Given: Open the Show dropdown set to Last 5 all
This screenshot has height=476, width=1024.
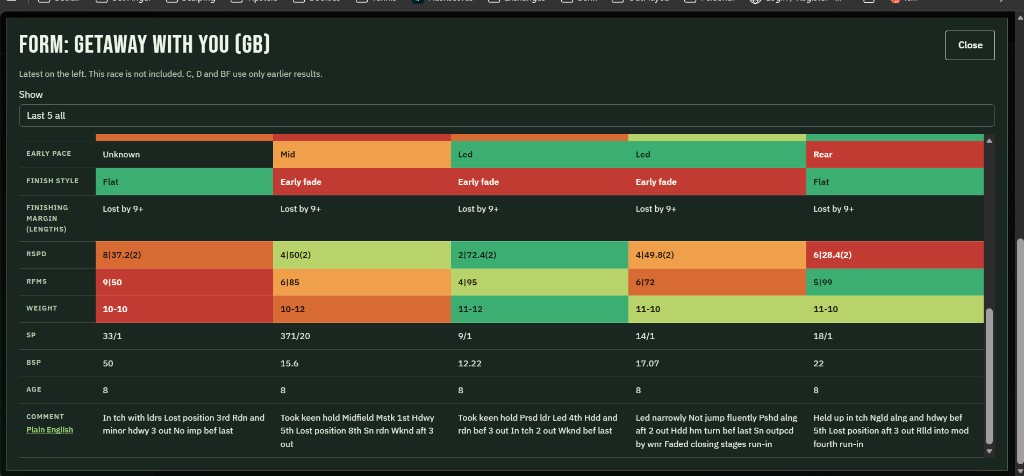Looking at the screenshot, I should click(506, 116).
